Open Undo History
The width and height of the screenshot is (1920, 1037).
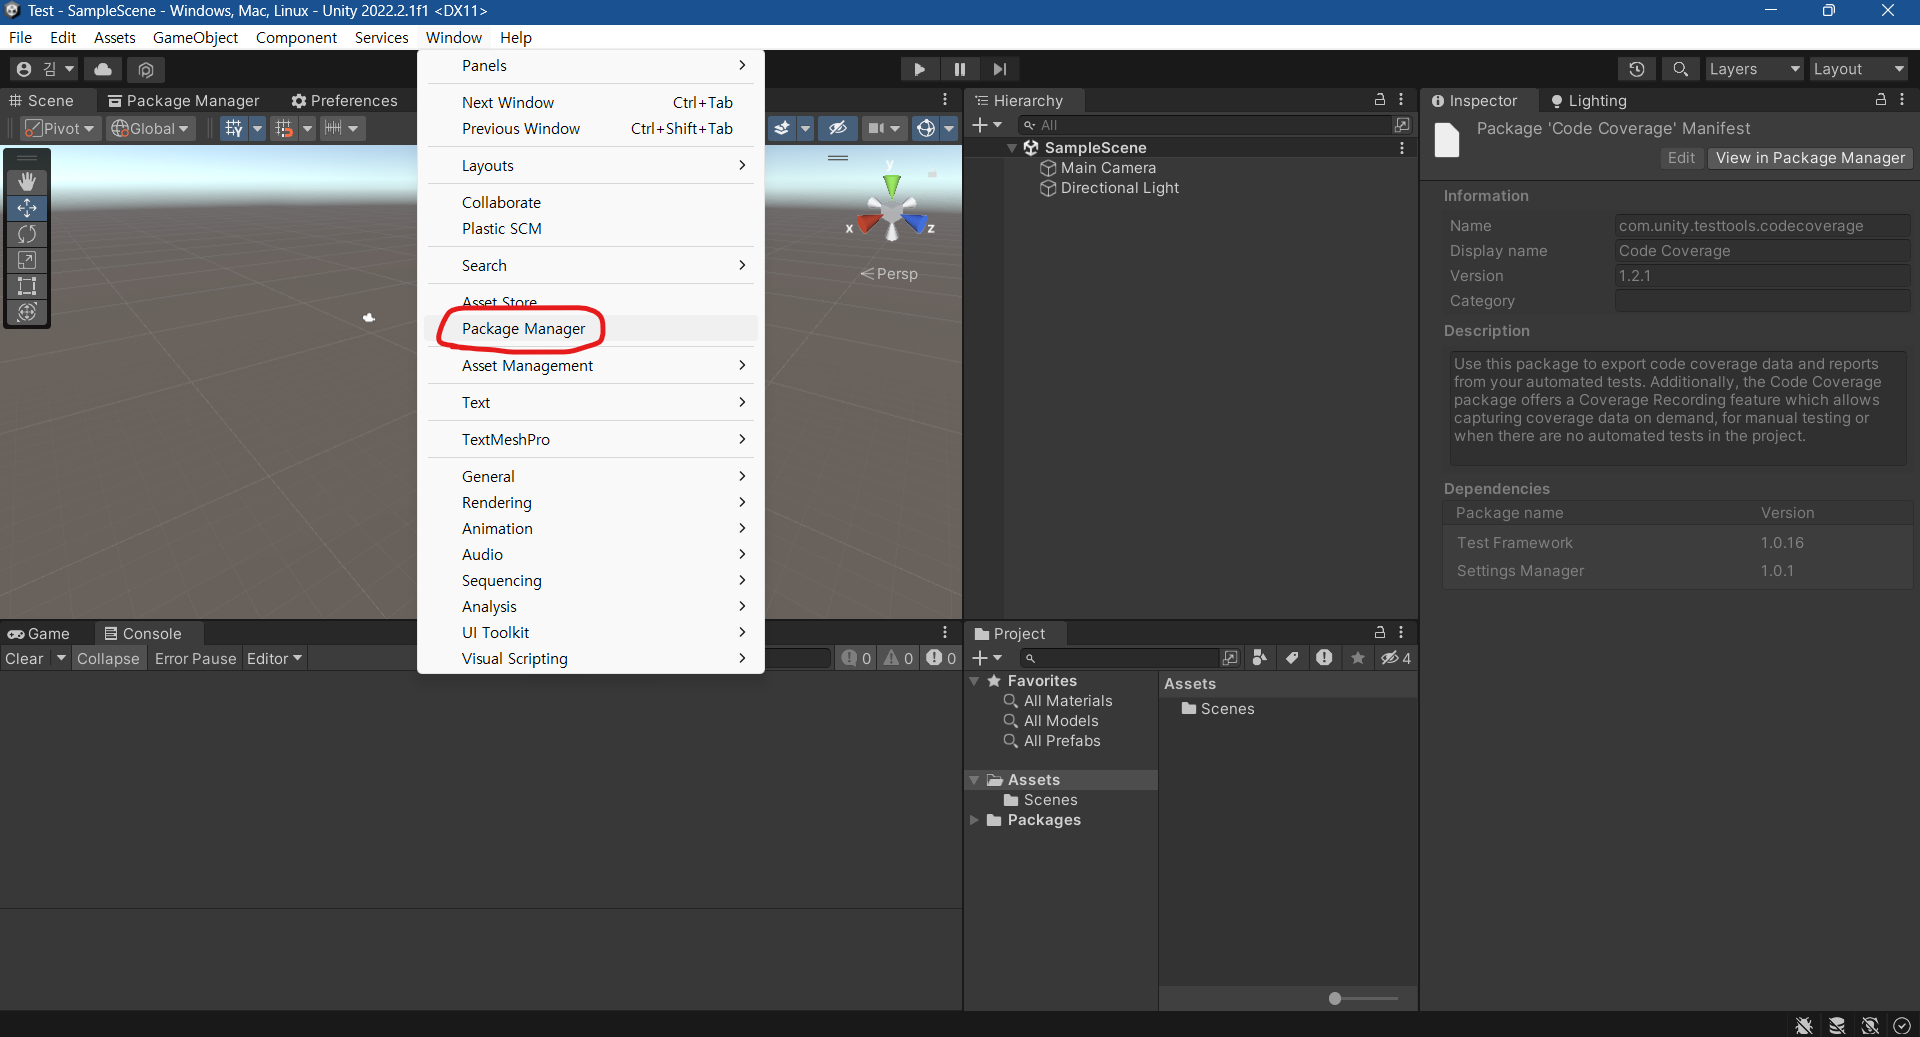pos(1637,69)
